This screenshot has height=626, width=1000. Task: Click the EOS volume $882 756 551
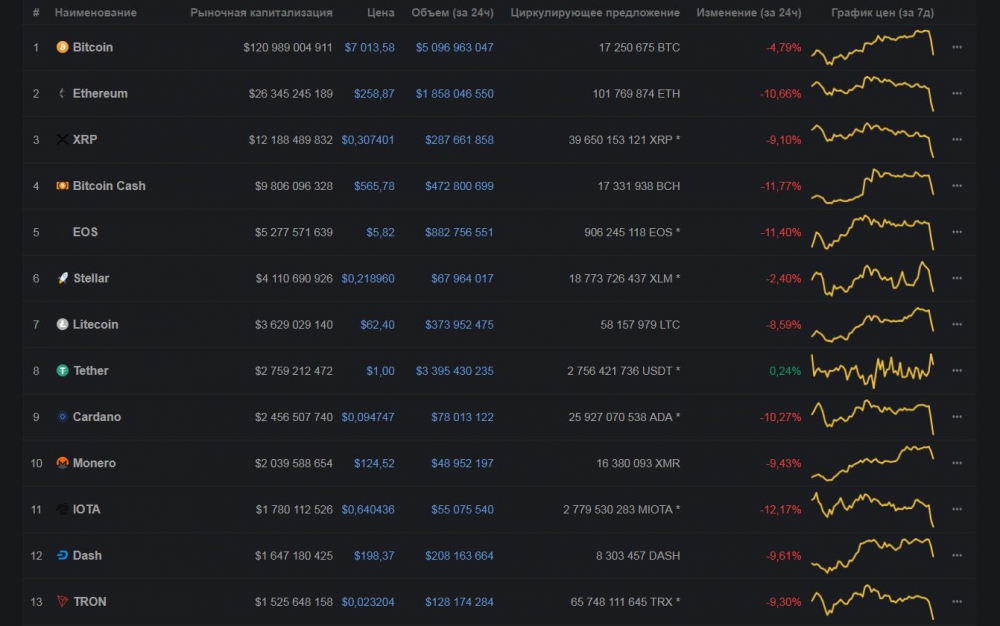click(x=459, y=232)
